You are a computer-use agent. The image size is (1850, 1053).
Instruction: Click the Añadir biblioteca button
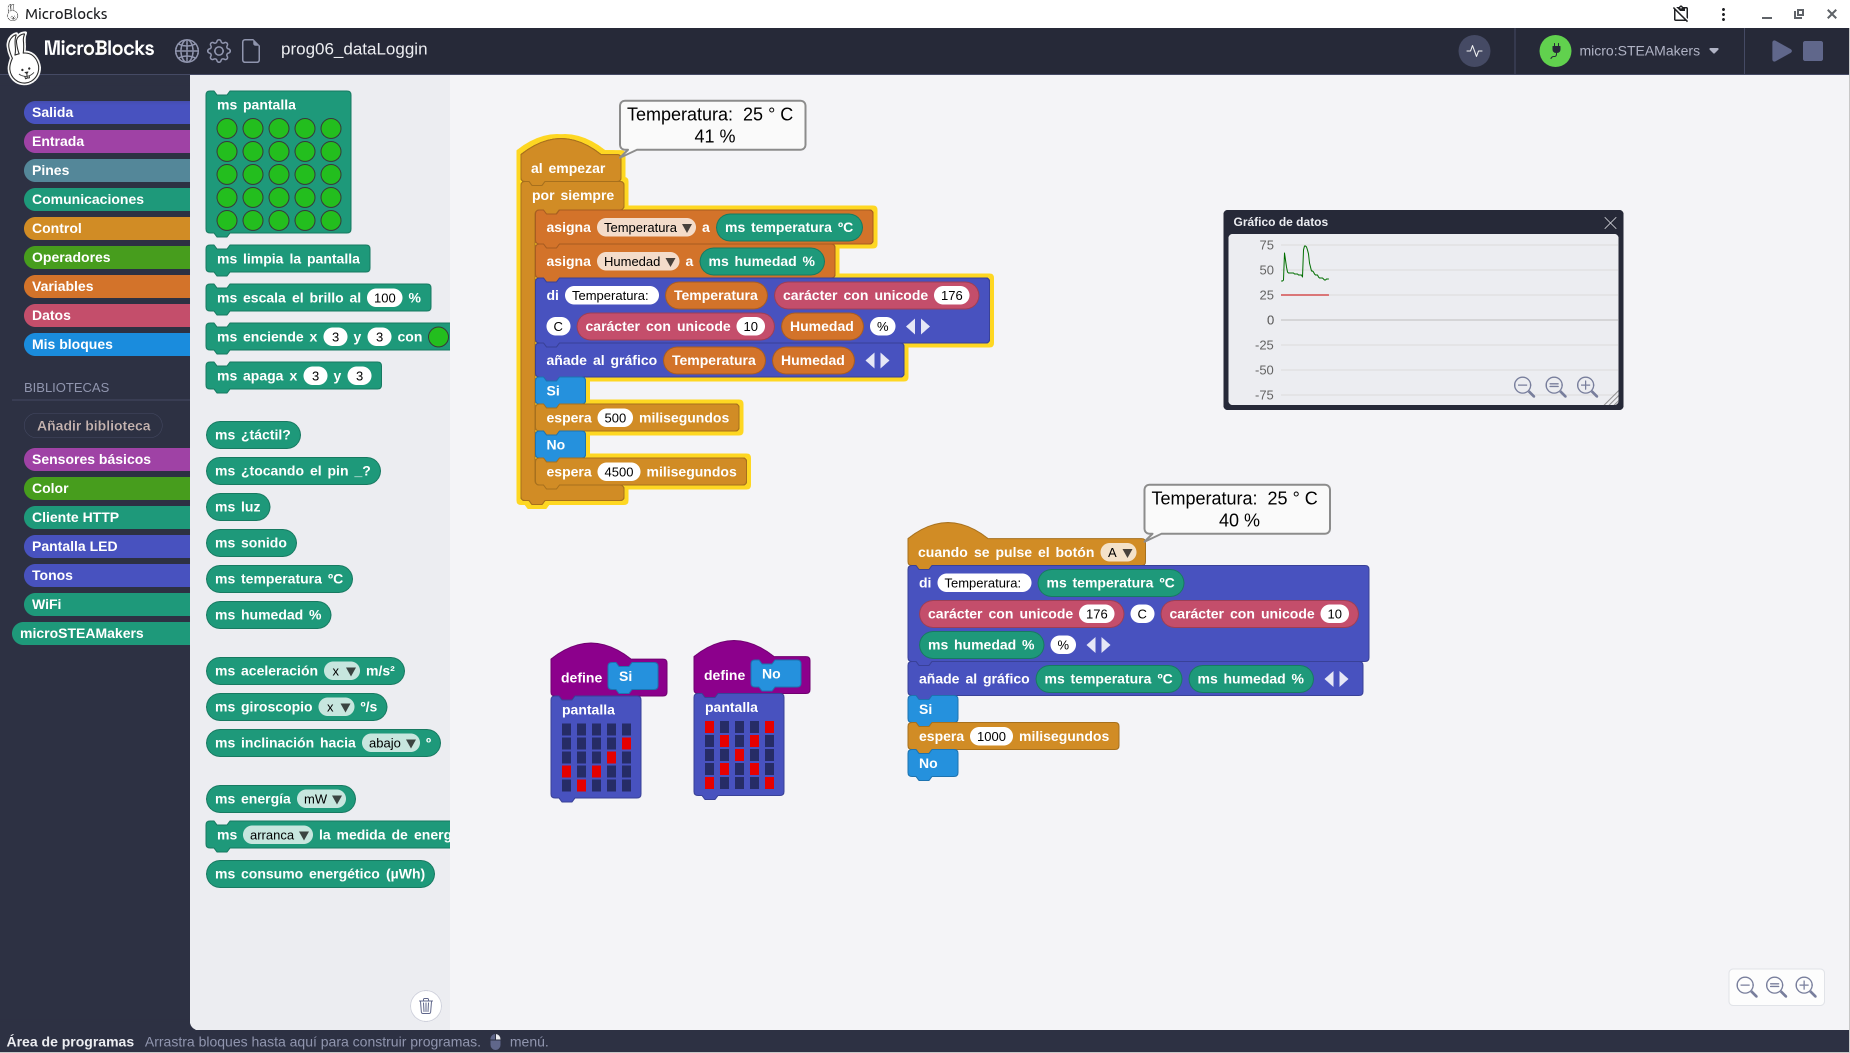(x=93, y=426)
